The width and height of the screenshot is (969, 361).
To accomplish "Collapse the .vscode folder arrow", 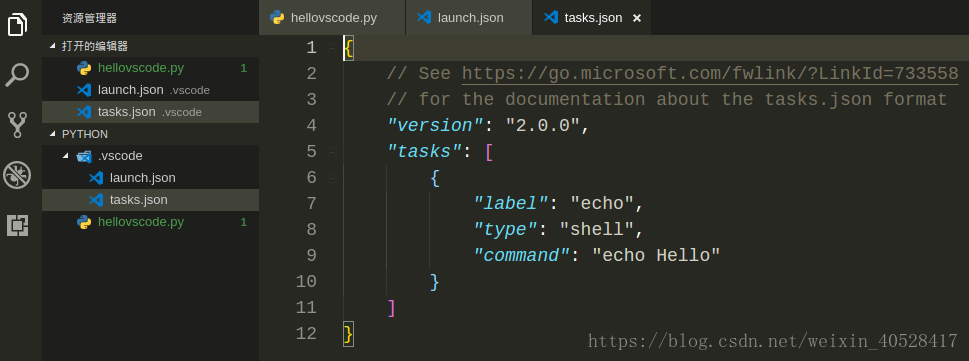I will [x=66, y=156].
